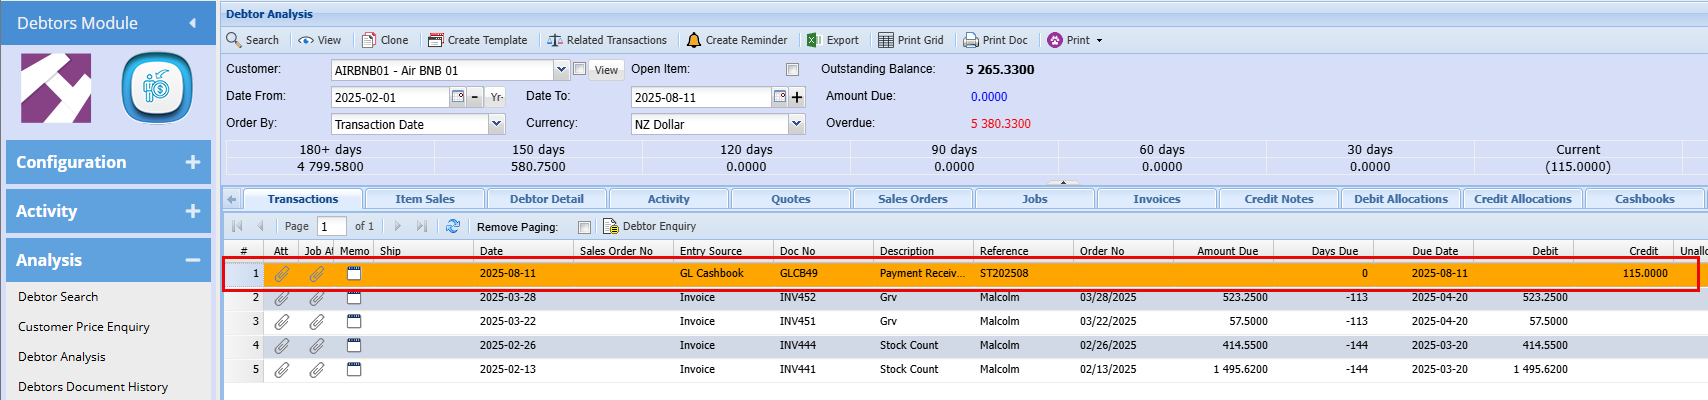This screenshot has width=1708, height=400.
Task: Click the Related Transactions scales icon
Action: point(555,40)
